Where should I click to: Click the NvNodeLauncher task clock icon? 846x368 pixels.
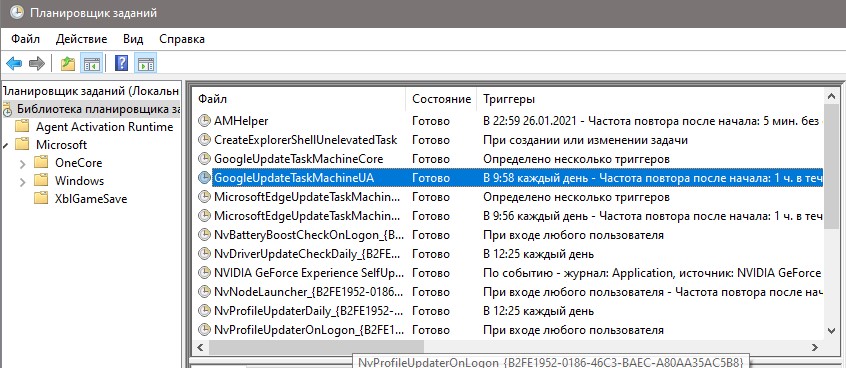(204, 292)
